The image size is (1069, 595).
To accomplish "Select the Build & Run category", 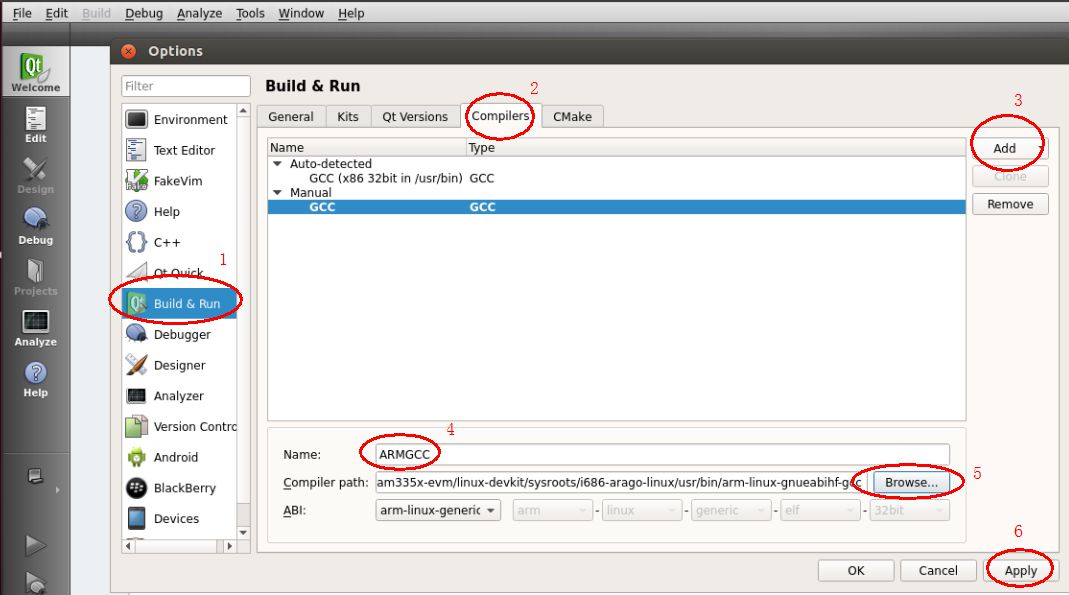I will coord(179,303).
